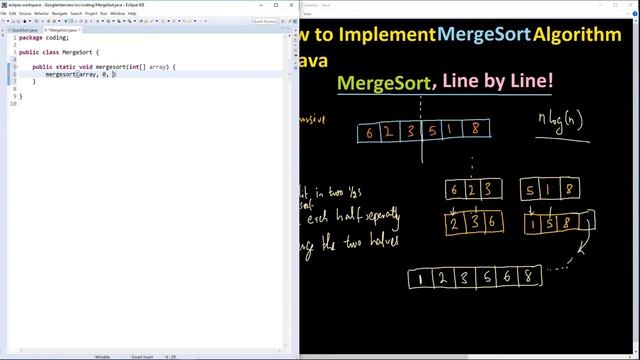640x360 pixels.
Task: Click the 'MergeSort, Line by Line!' heading
Action: tap(445, 82)
